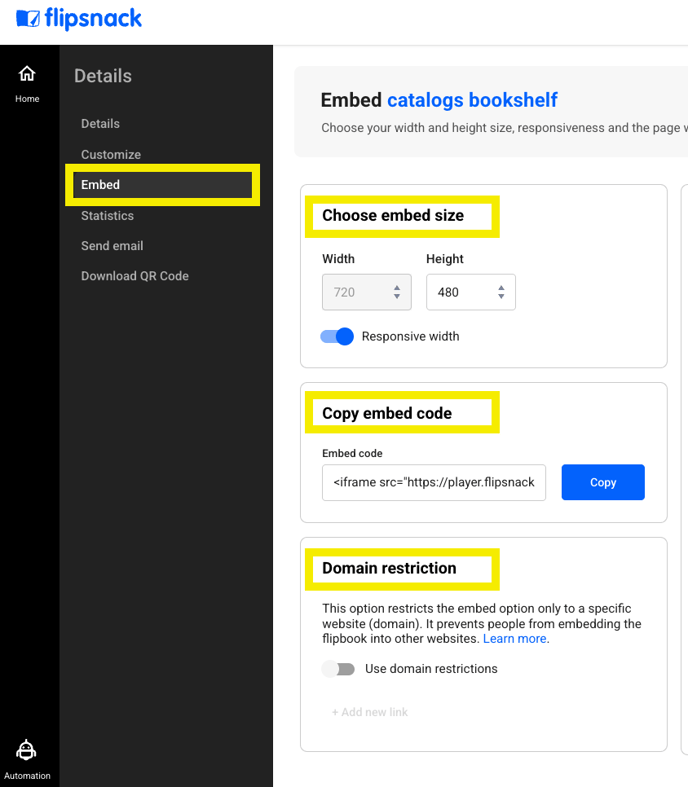Open the Details menu item
The width and height of the screenshot is (688, 787).
click(x=100, y=123)
